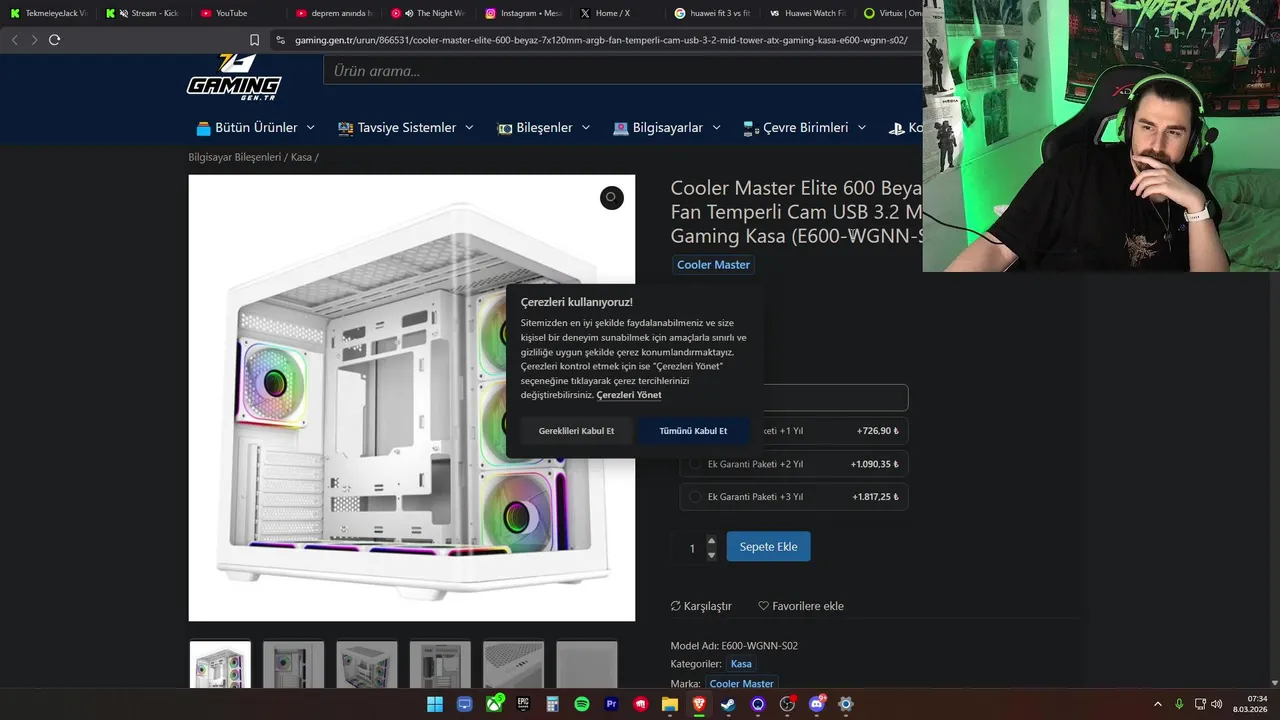The width and height of the screenshot is (1280, 720).
Task: Expand the Bilgisayarlar dropdown
Action: (667, 128)
